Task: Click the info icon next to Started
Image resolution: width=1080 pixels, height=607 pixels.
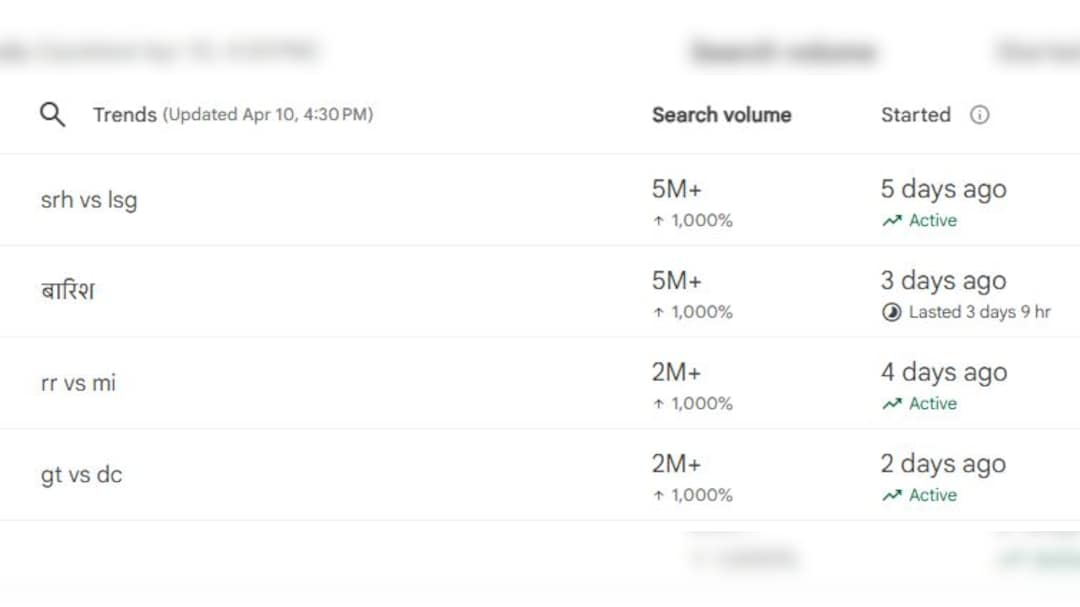Action: click(980, 115)
